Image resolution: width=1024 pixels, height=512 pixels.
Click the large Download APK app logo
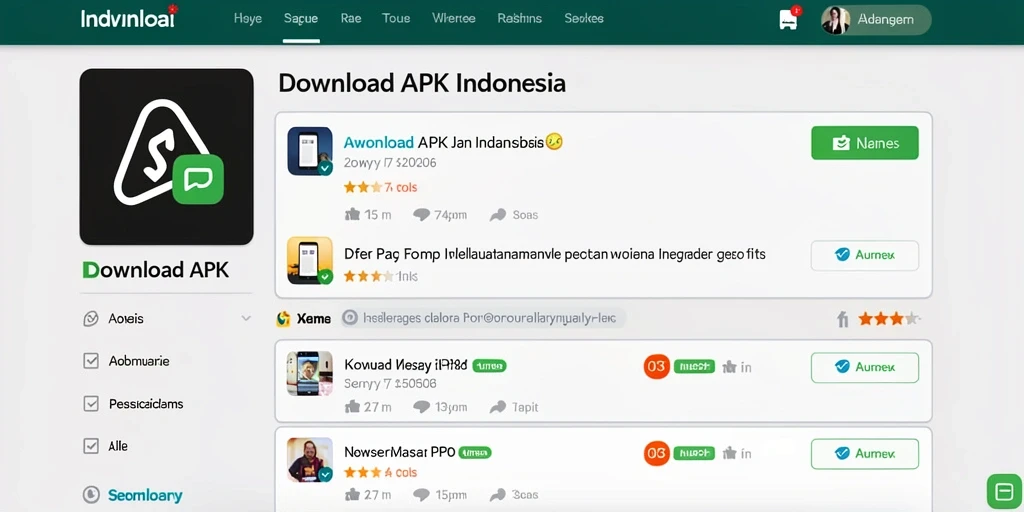pyautogui.click(x=167, y=157)
